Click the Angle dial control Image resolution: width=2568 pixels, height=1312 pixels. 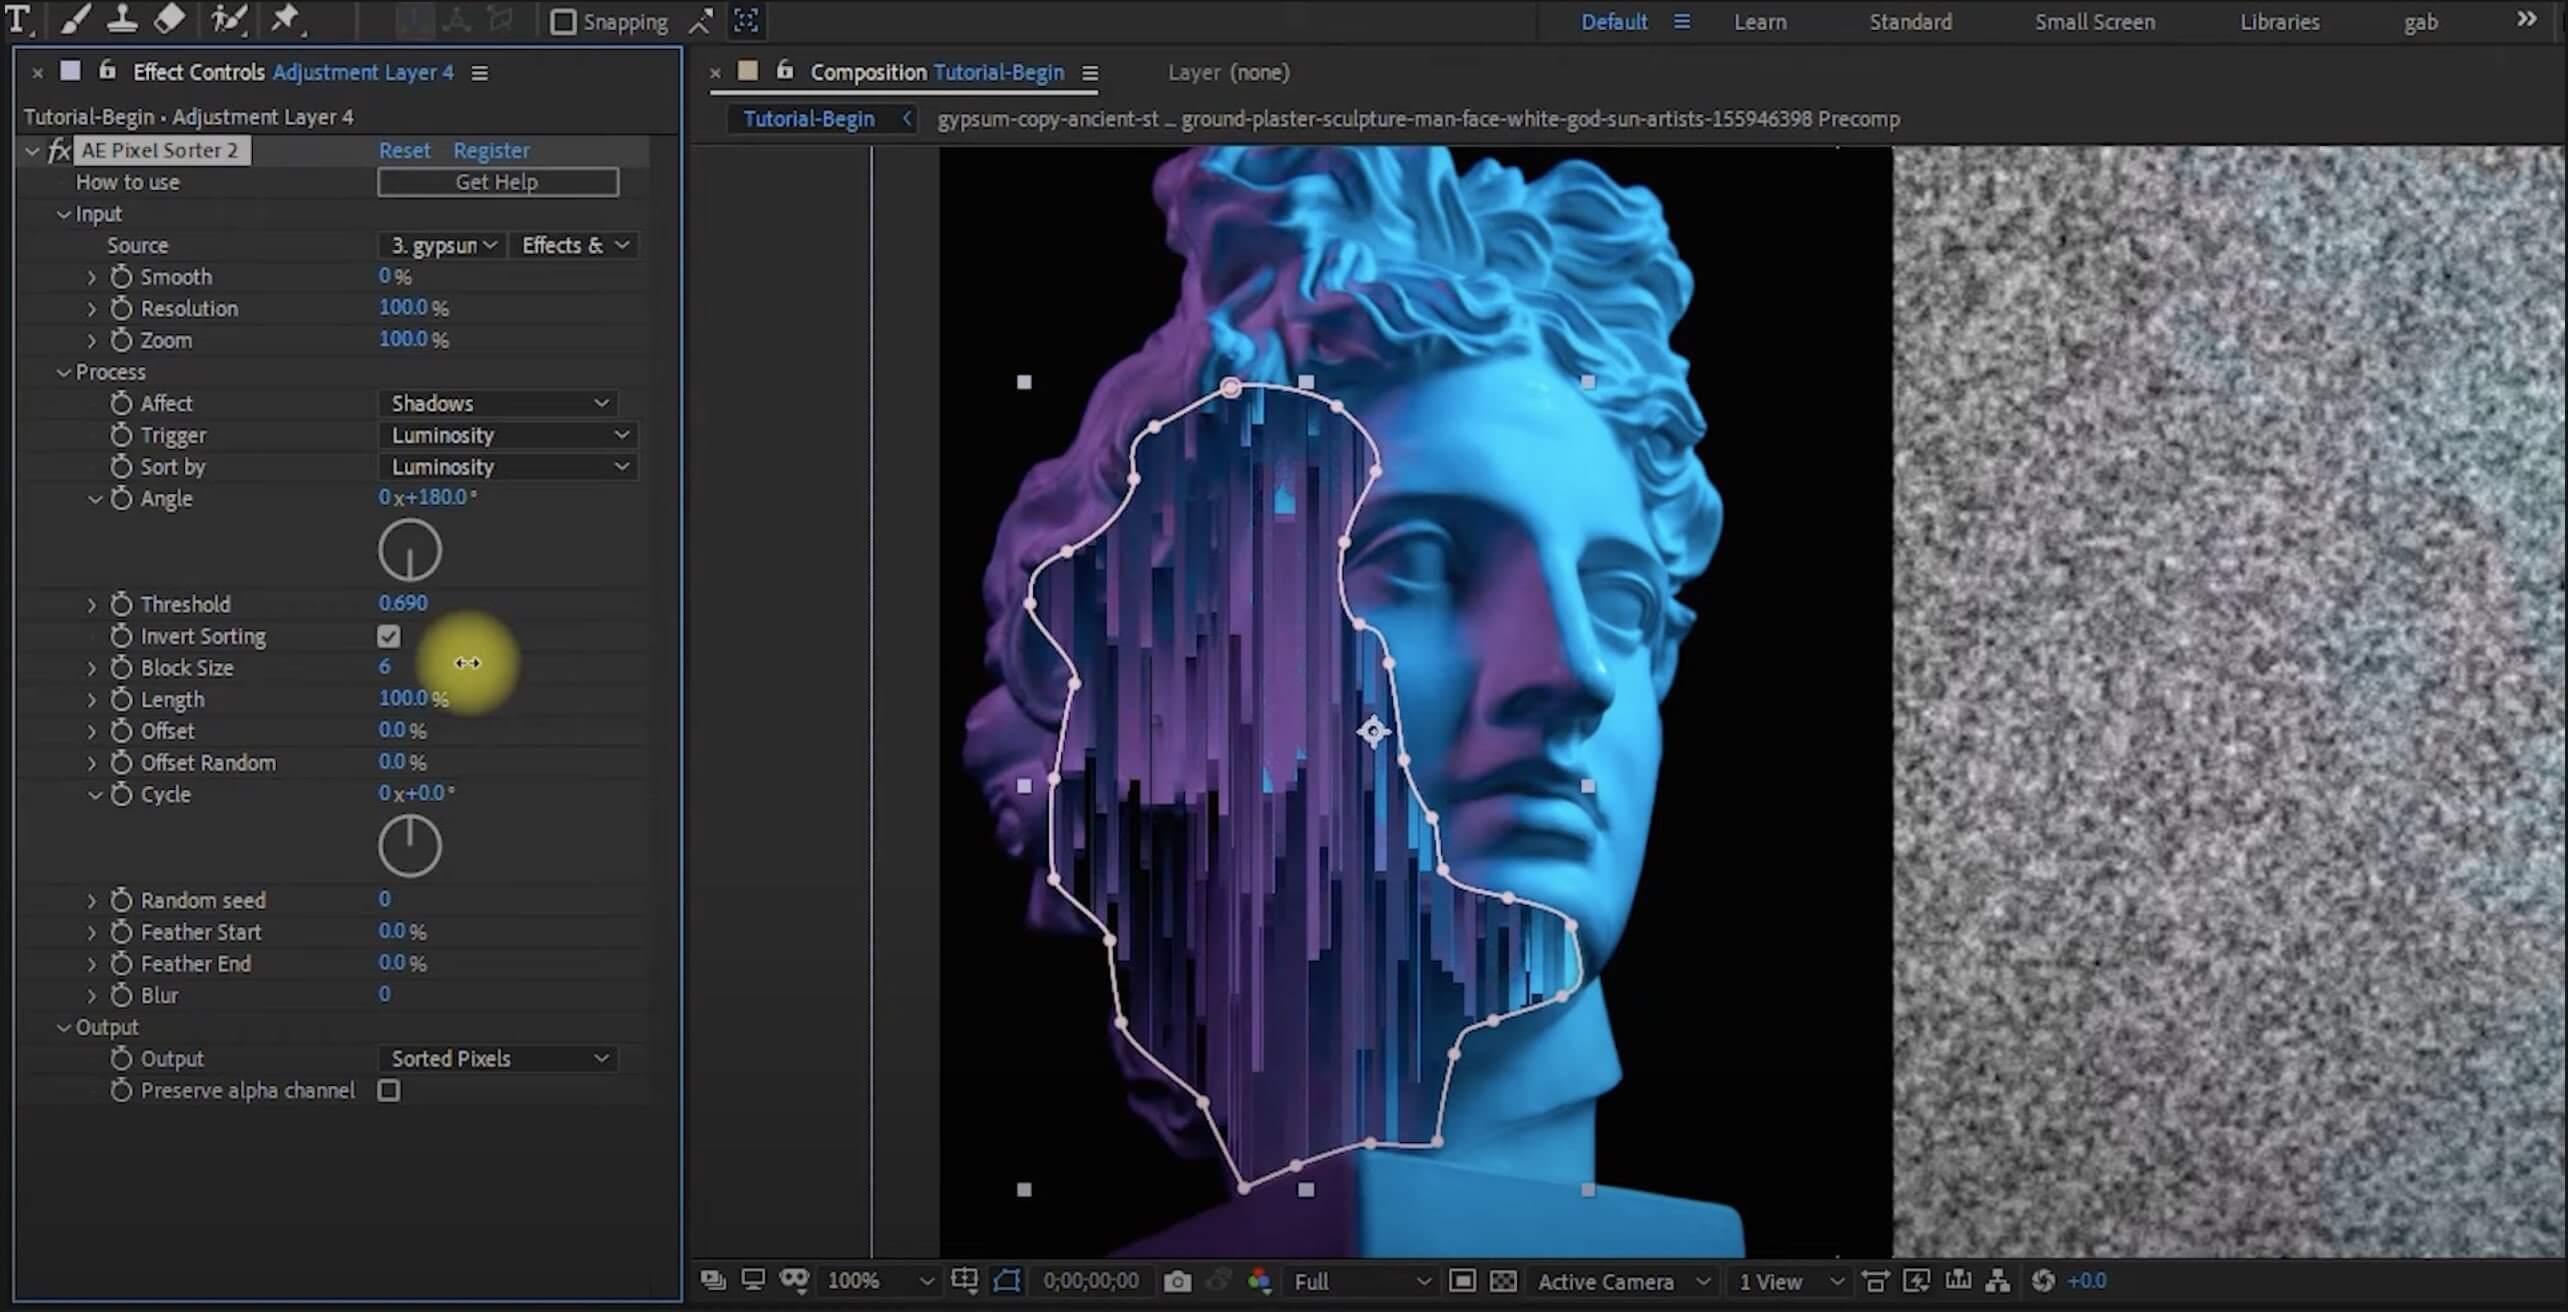pyautogui.click(x=409, y=551)
